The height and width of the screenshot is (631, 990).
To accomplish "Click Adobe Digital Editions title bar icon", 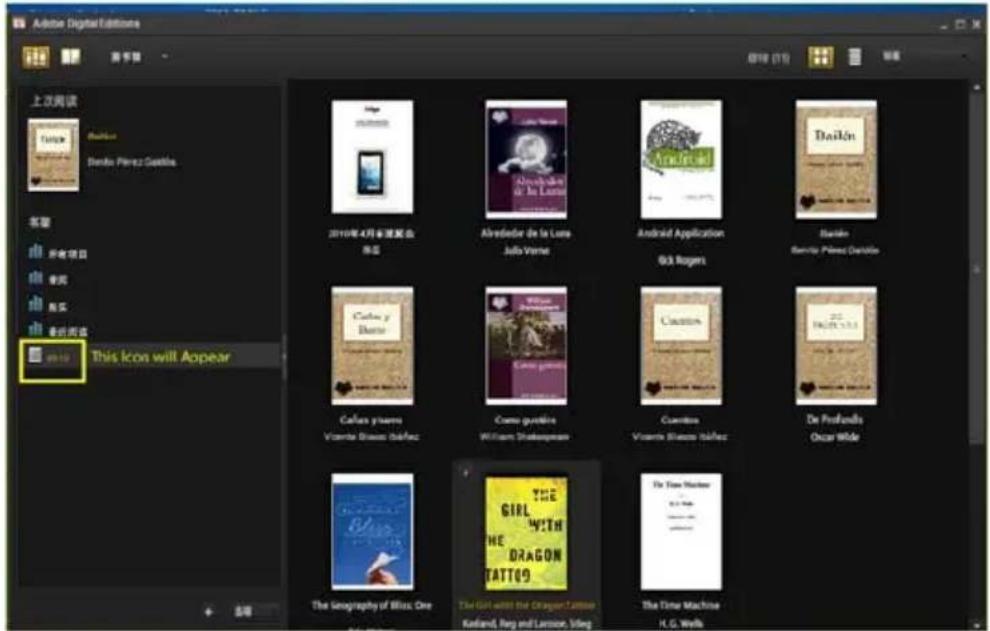I will 19,23.
